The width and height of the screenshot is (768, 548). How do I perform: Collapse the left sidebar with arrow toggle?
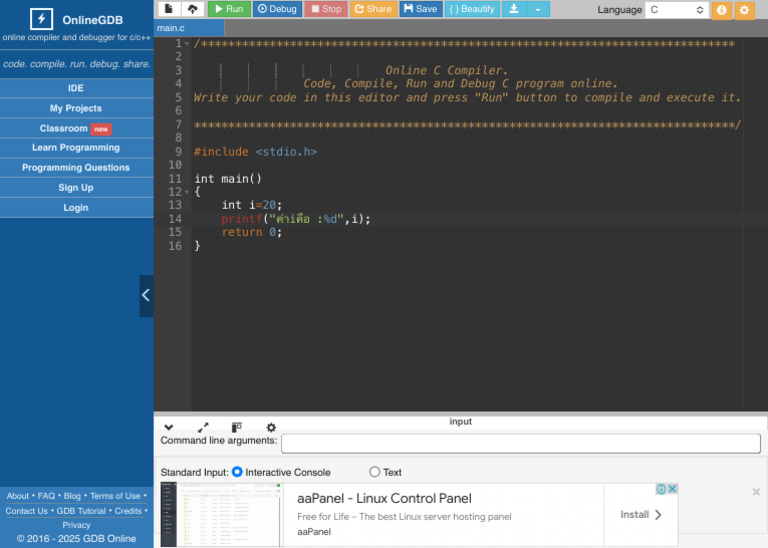146,295
